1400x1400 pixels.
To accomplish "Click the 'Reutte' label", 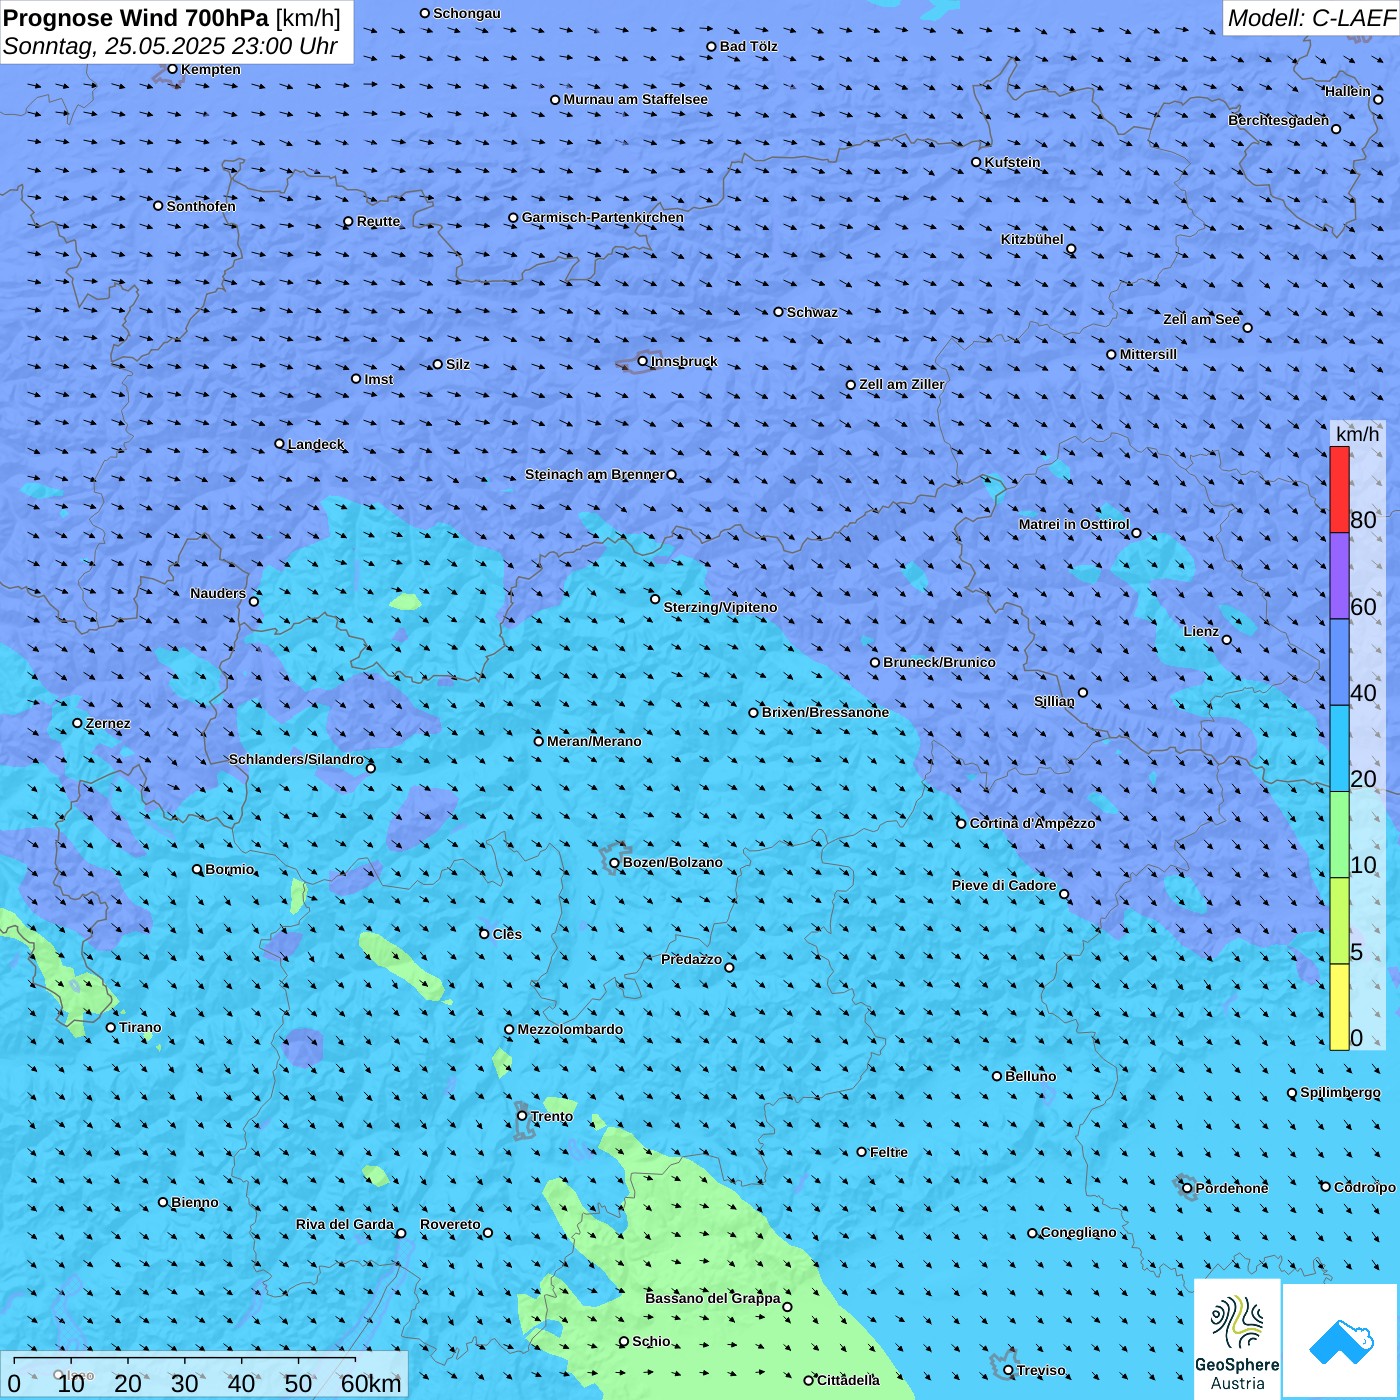I will pyautogui.click(x=379, y=221).
